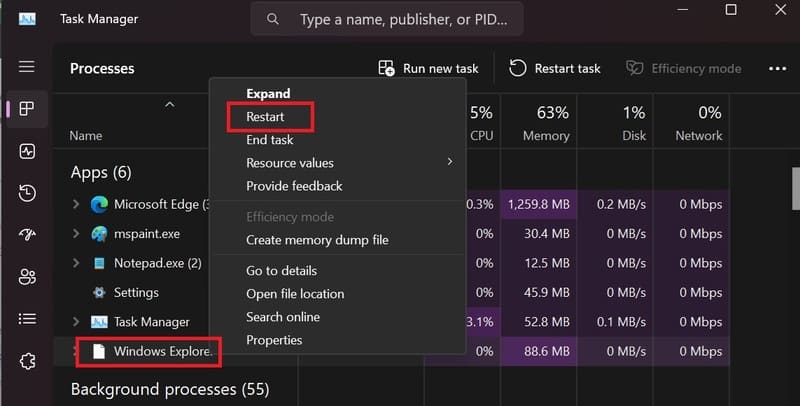The image size is (800, 406).
Task: Open the Startup apps sidebar icon
Action: coord(27,234)
